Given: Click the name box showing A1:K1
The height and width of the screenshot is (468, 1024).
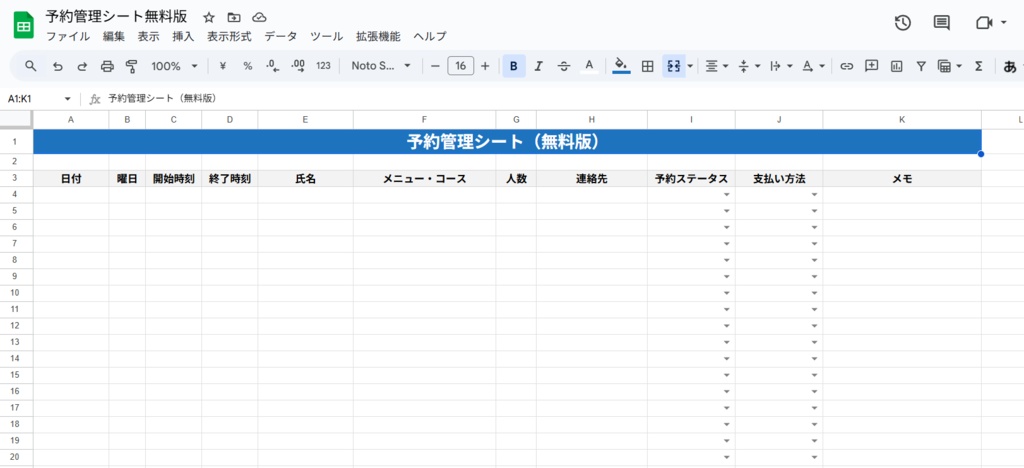Looking at the screenshot, I should 39,99.
